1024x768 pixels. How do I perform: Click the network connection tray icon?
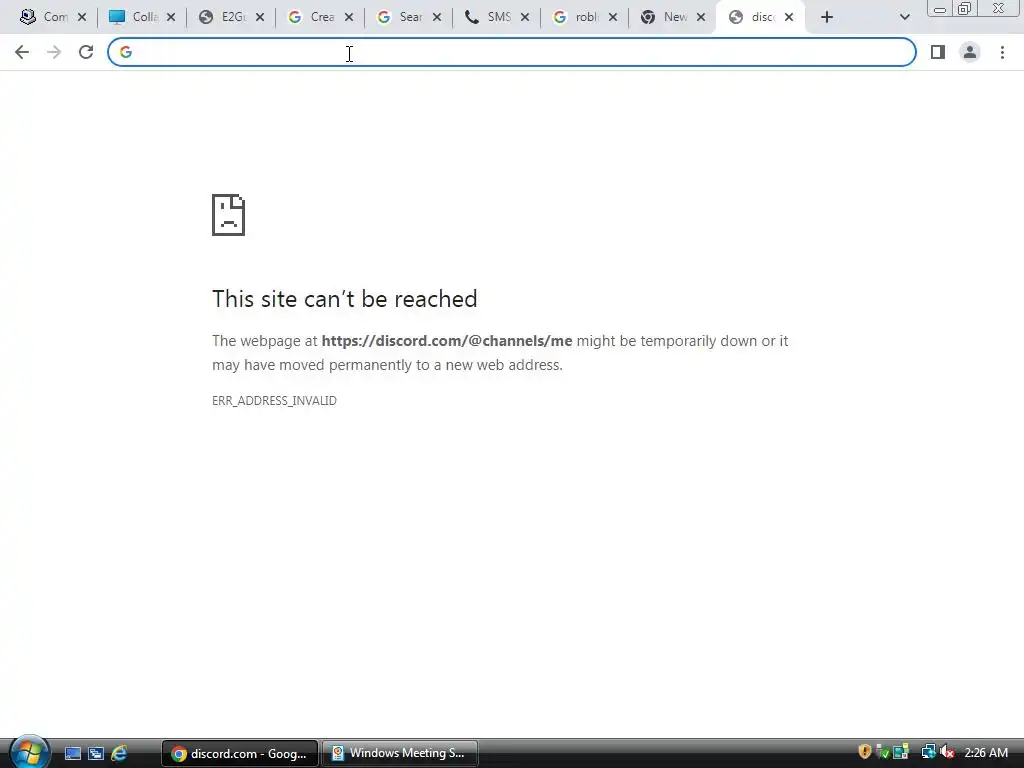928,752
